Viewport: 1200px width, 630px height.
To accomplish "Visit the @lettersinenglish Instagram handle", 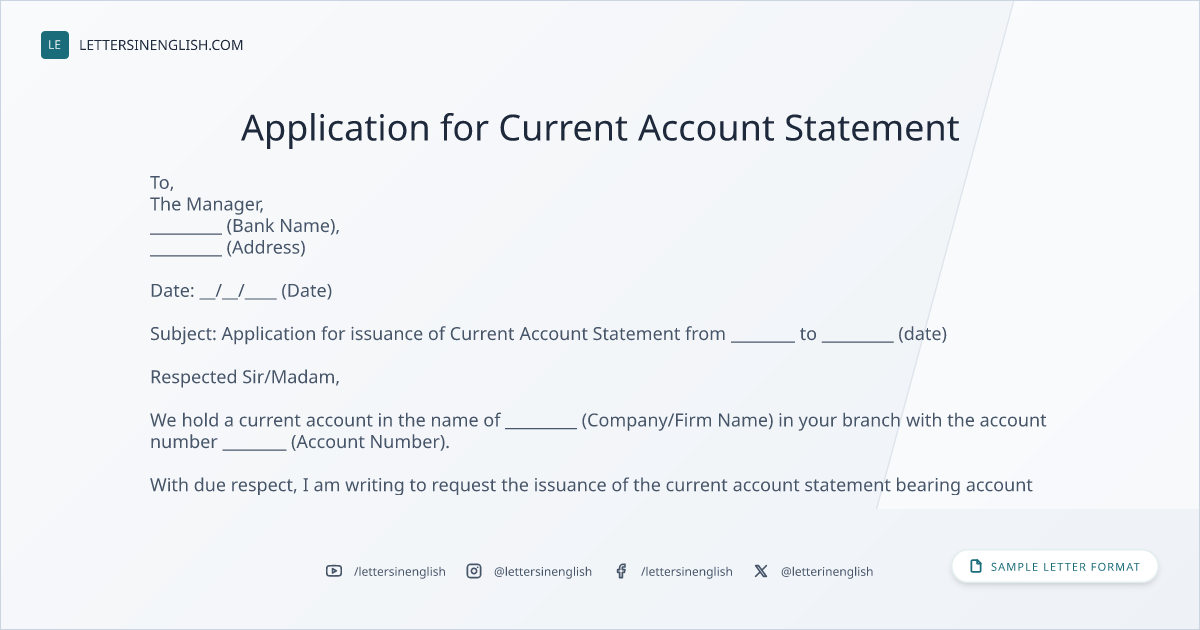I will coord(543,571).
